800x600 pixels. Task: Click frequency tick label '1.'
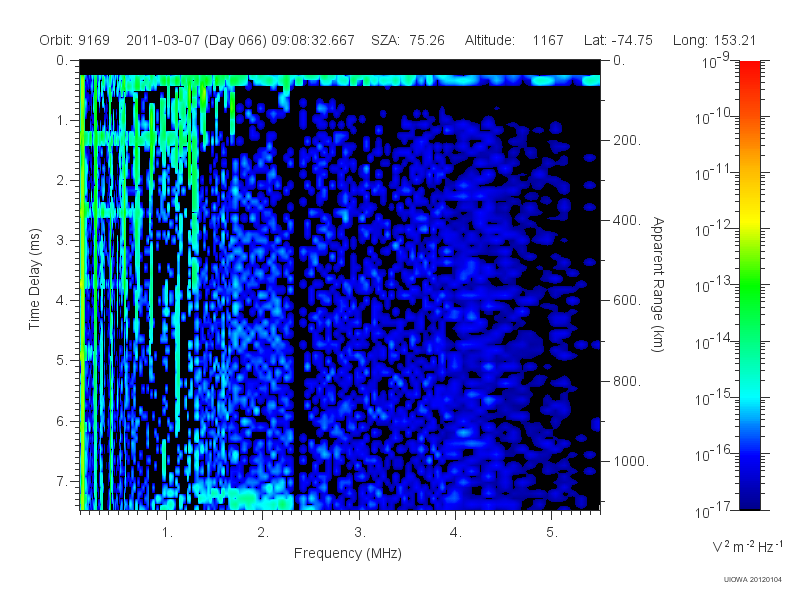pyautogui.click(x=167, y=533)
